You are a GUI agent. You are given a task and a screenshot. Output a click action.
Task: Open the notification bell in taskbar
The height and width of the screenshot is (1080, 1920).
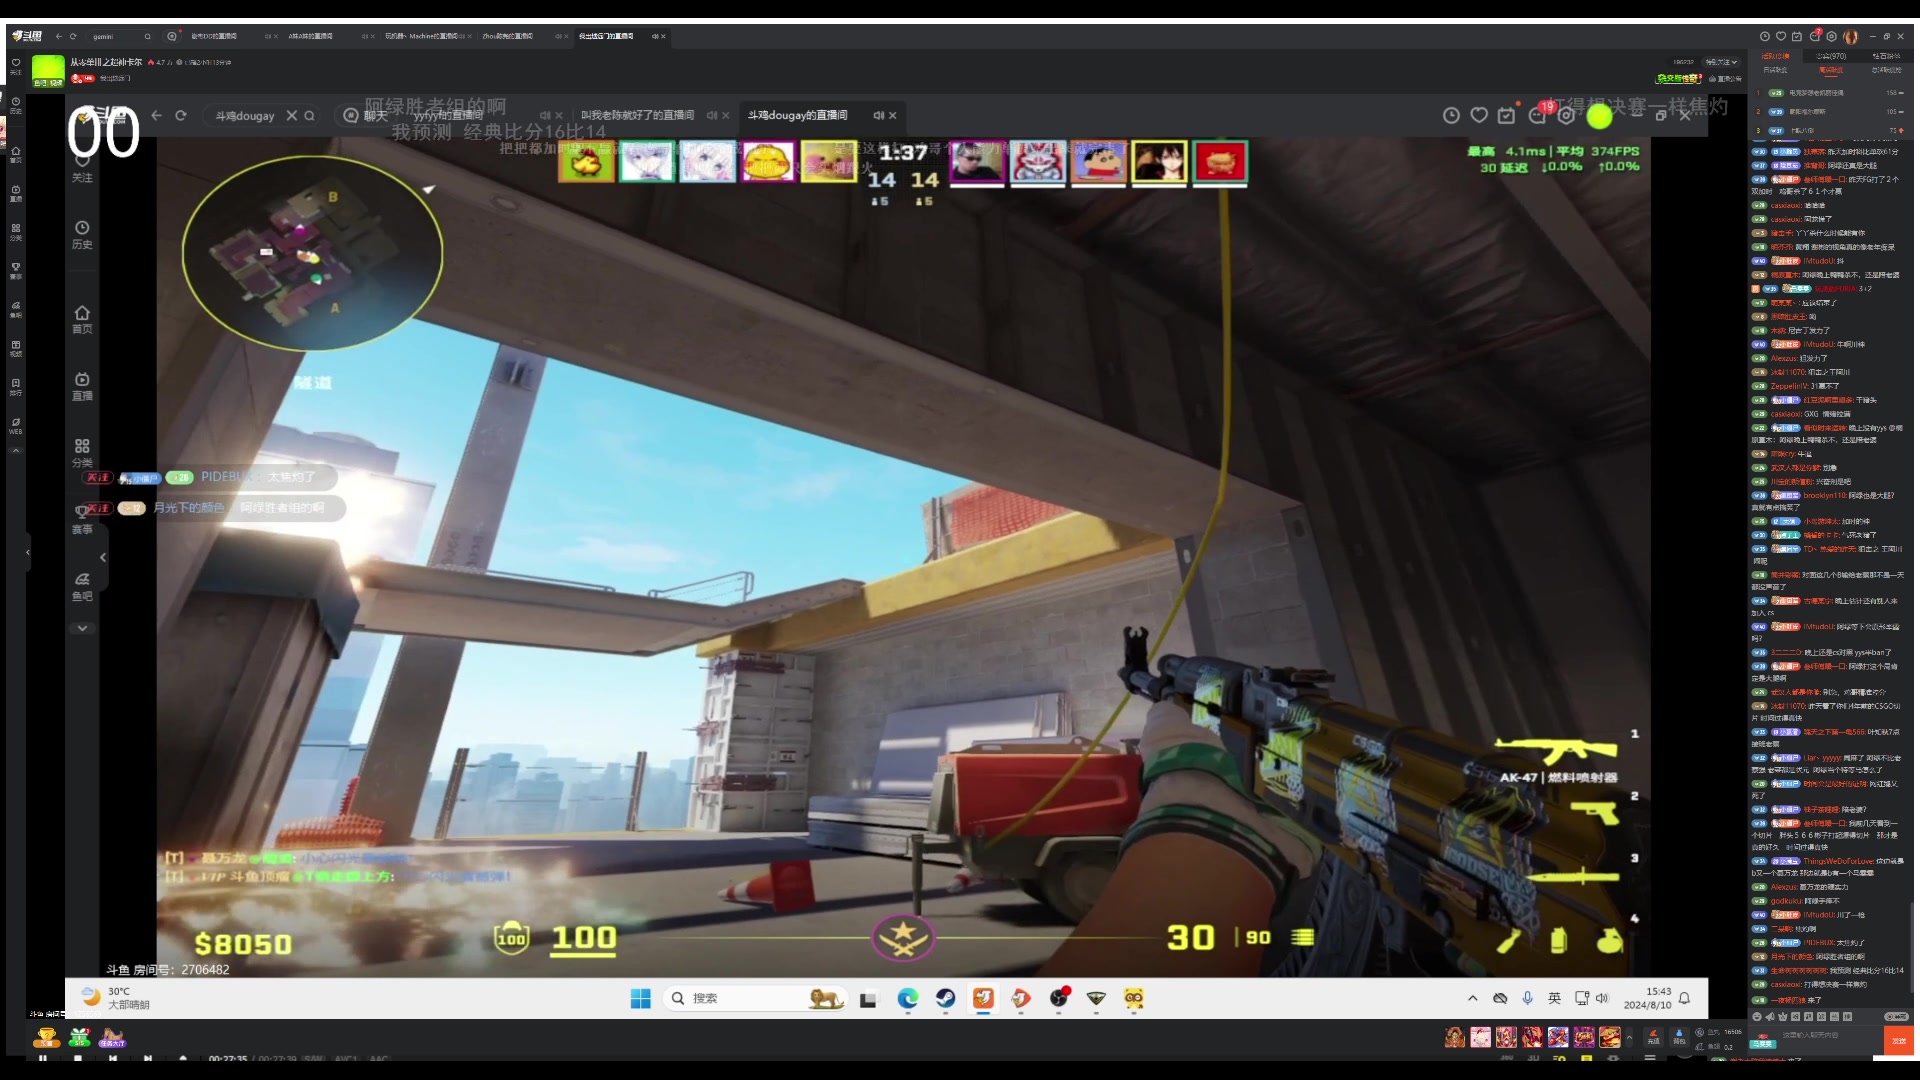click(1684, 998)
